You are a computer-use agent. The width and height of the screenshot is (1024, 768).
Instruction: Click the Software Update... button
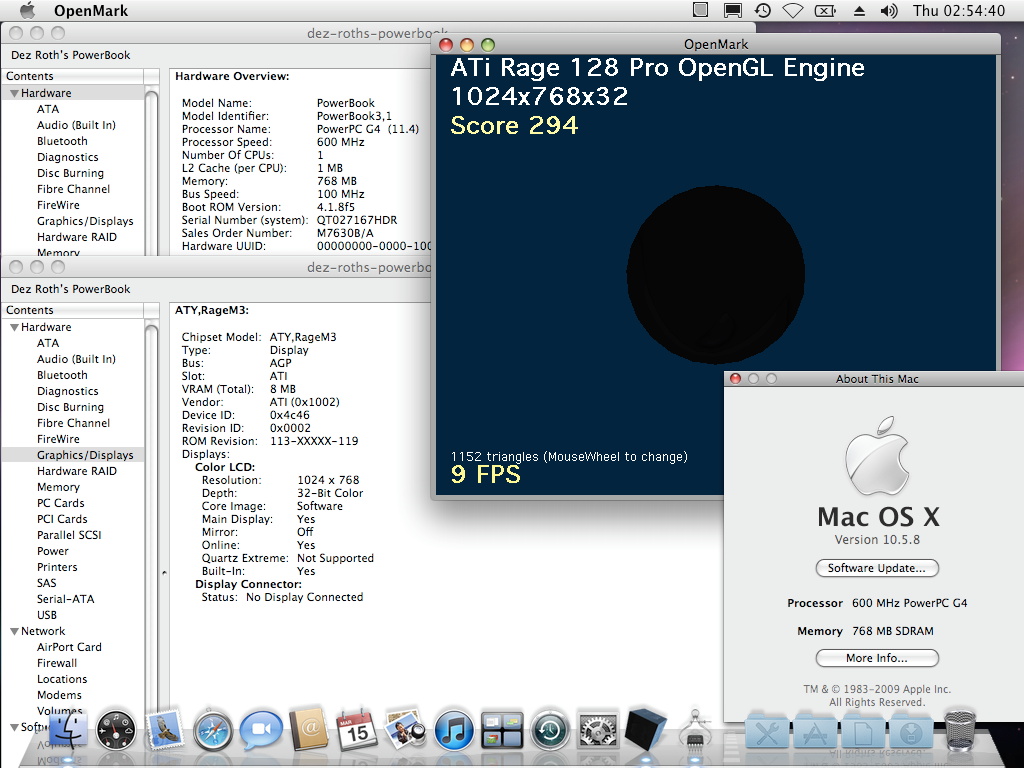(x=877, y=568)
